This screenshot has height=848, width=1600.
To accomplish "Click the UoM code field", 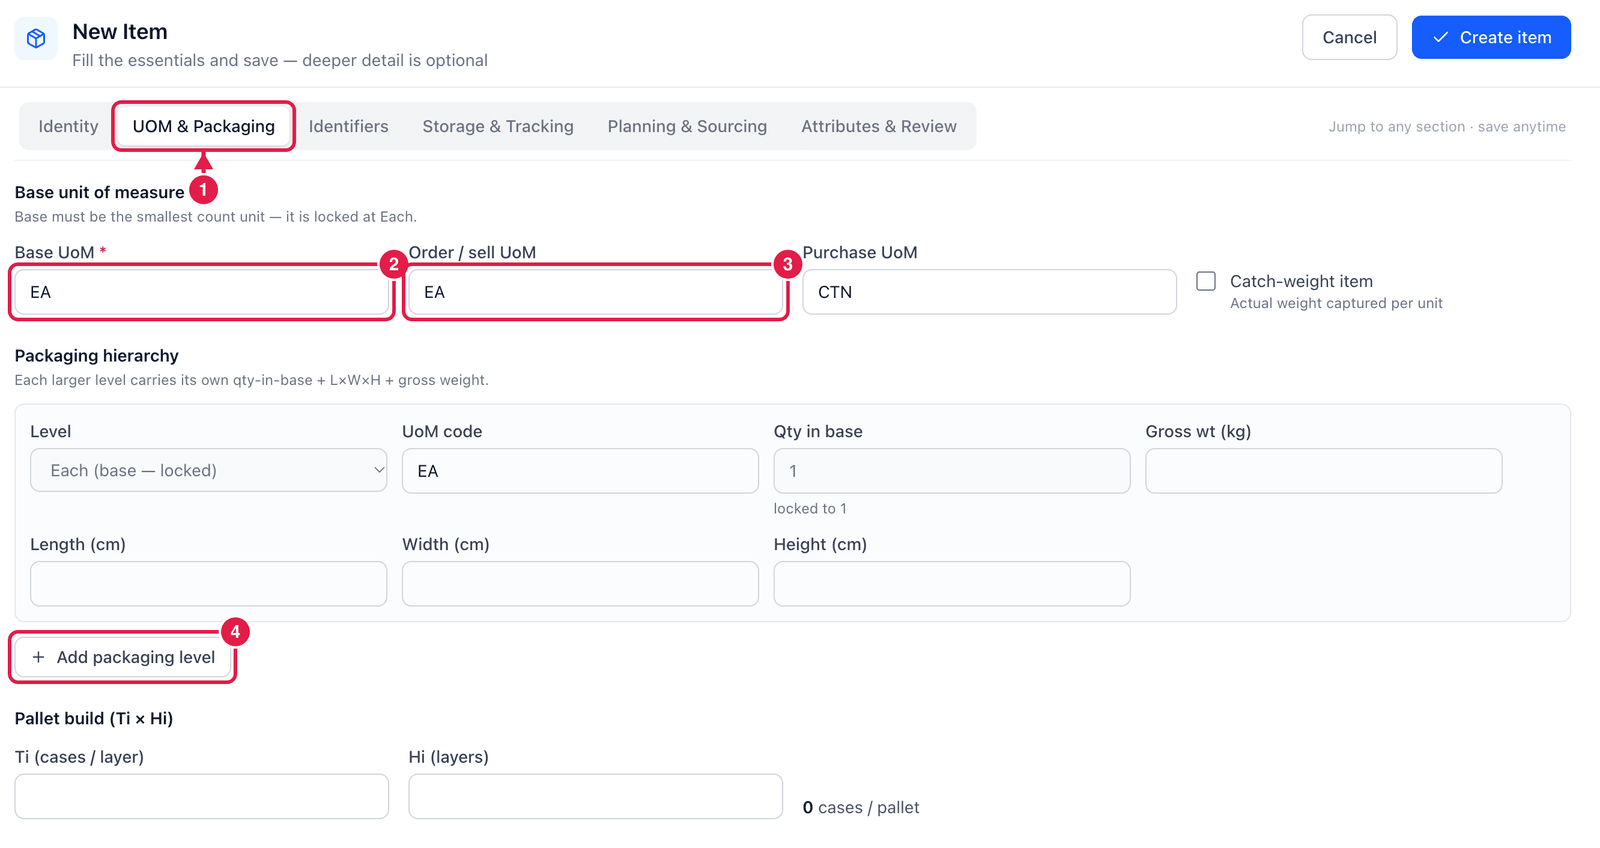I will tap(580, 470).
